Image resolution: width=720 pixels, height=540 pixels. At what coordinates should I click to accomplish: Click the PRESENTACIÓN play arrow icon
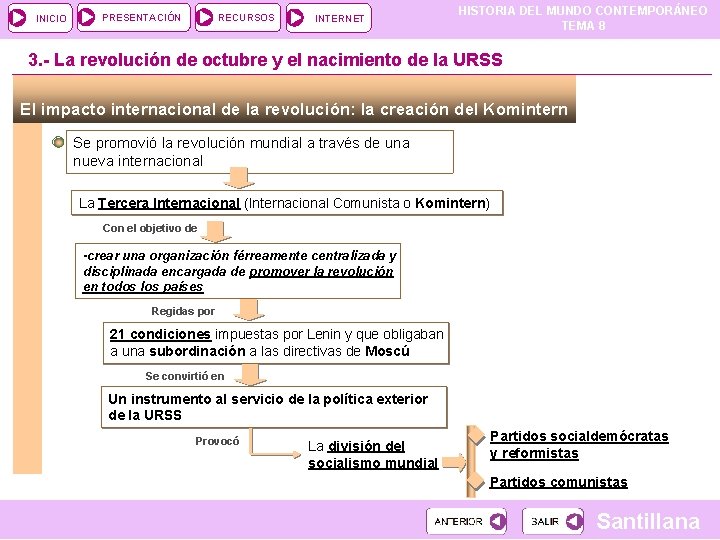tap(86, 17)
